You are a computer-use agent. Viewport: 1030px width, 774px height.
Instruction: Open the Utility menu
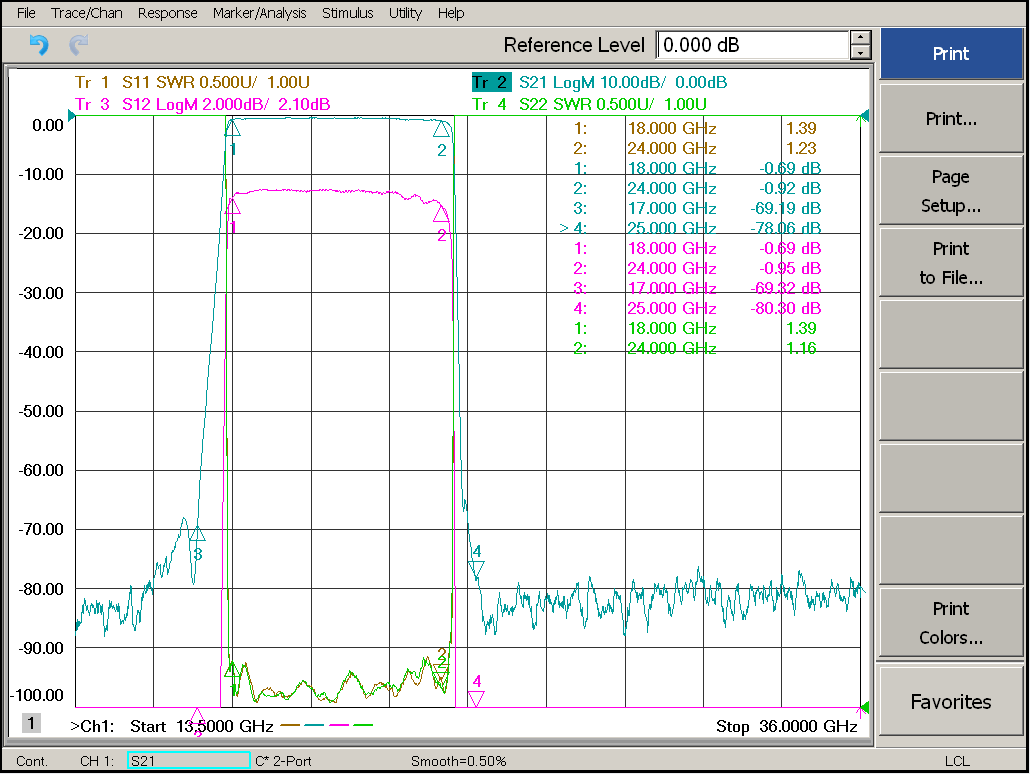click(405, 13)
